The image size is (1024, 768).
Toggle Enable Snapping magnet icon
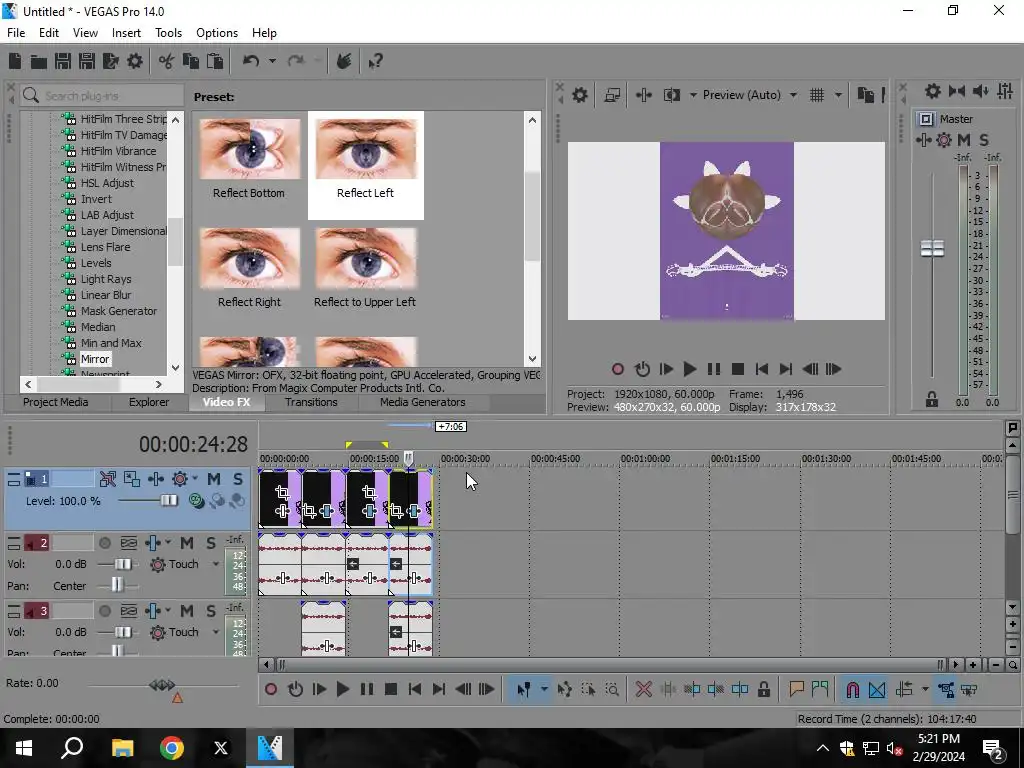[x=852, y=689]
